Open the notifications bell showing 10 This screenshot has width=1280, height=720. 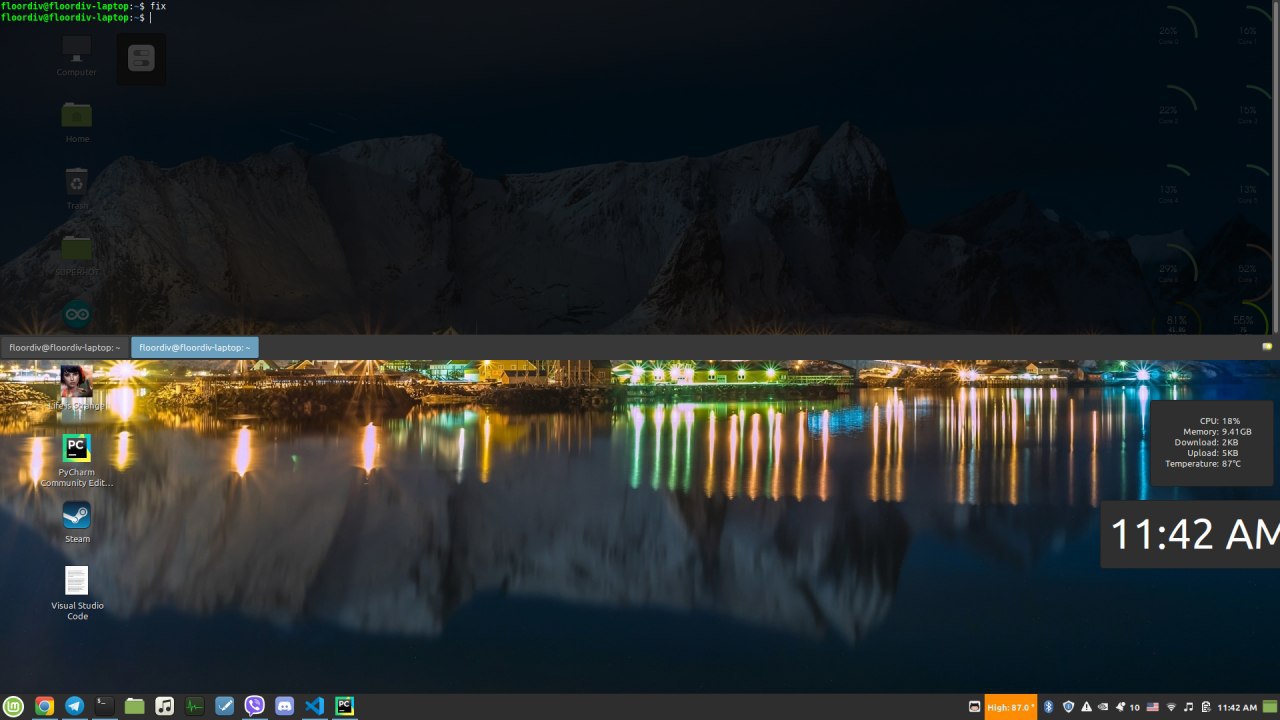(1127, 707)
